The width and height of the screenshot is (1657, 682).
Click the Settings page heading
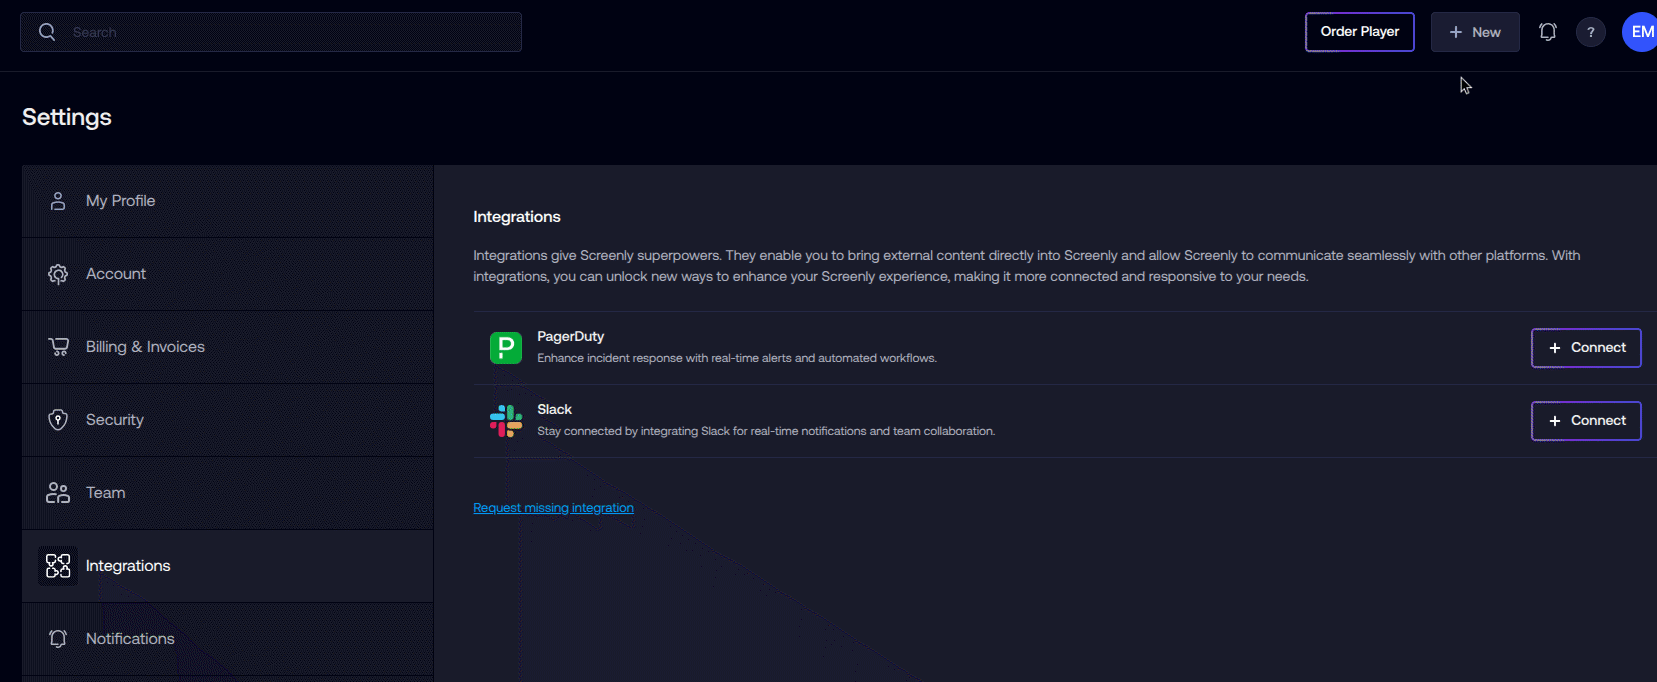coord(67,117)
